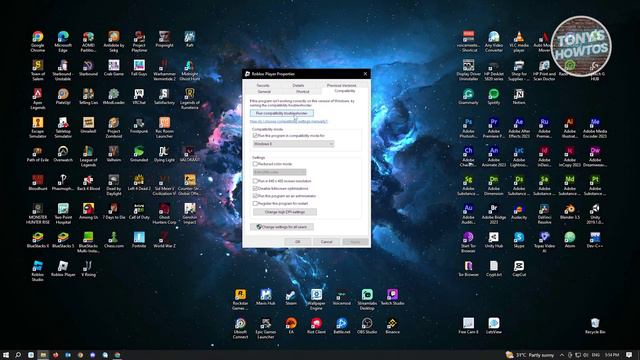Select the Audacity desktop shortcut
Image resolution: width=640 pixels, height=360 pixels.
[519, 212]
